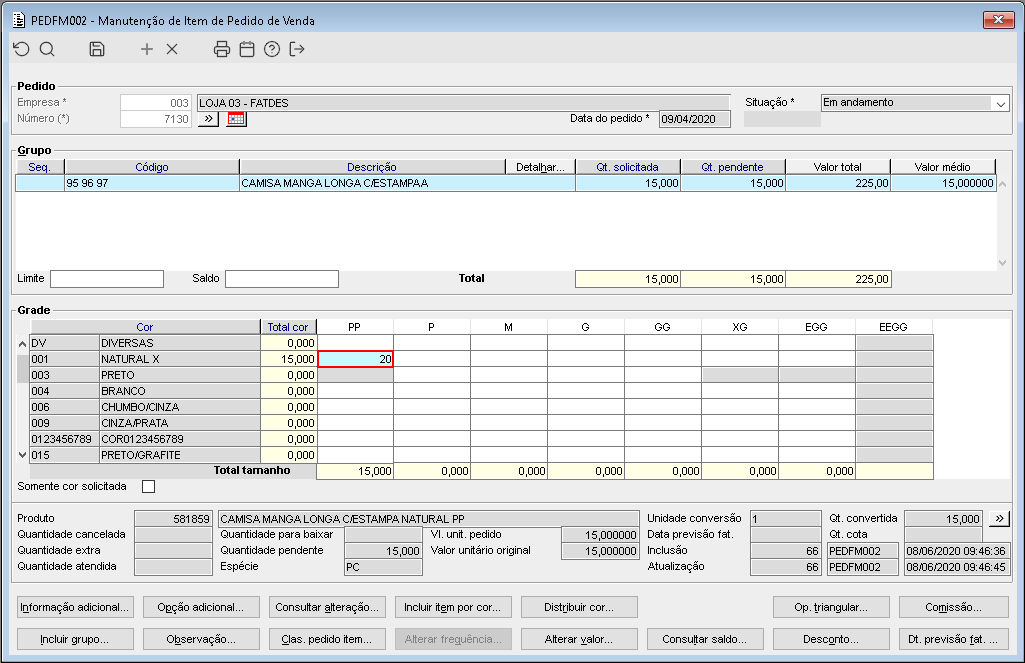Viewport: 1025px width, 663px height.
Task: Click the Data do pedido field
Action: [695, 119]
